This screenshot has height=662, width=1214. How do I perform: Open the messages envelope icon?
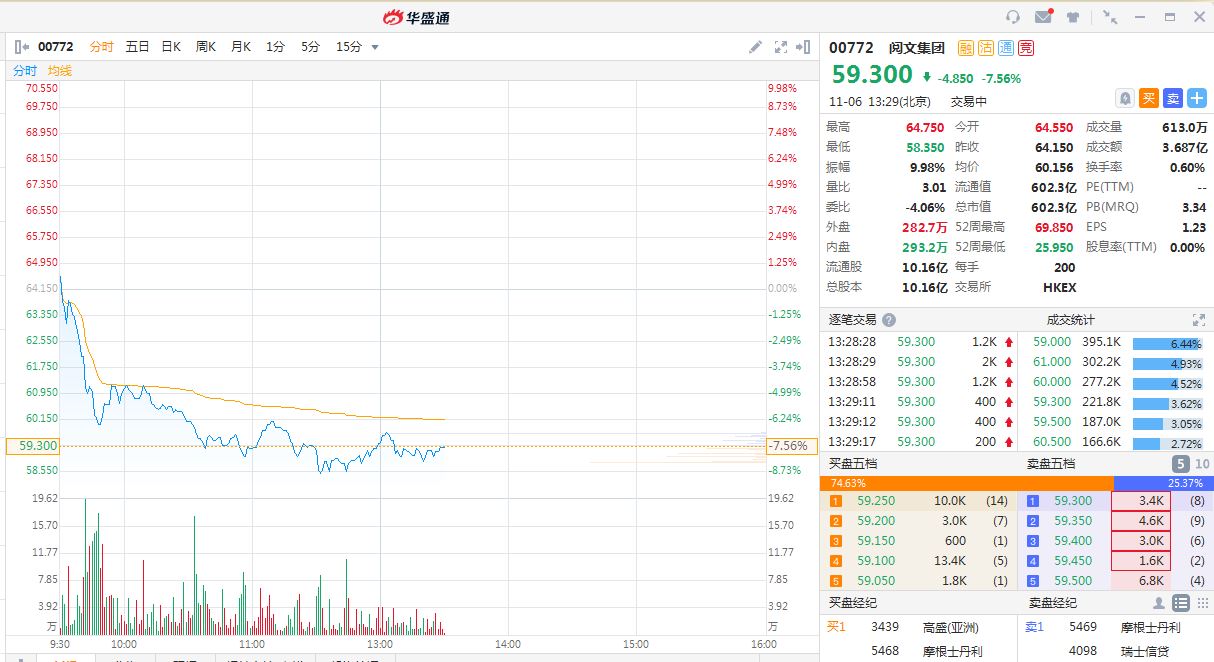click(1043, 17)
